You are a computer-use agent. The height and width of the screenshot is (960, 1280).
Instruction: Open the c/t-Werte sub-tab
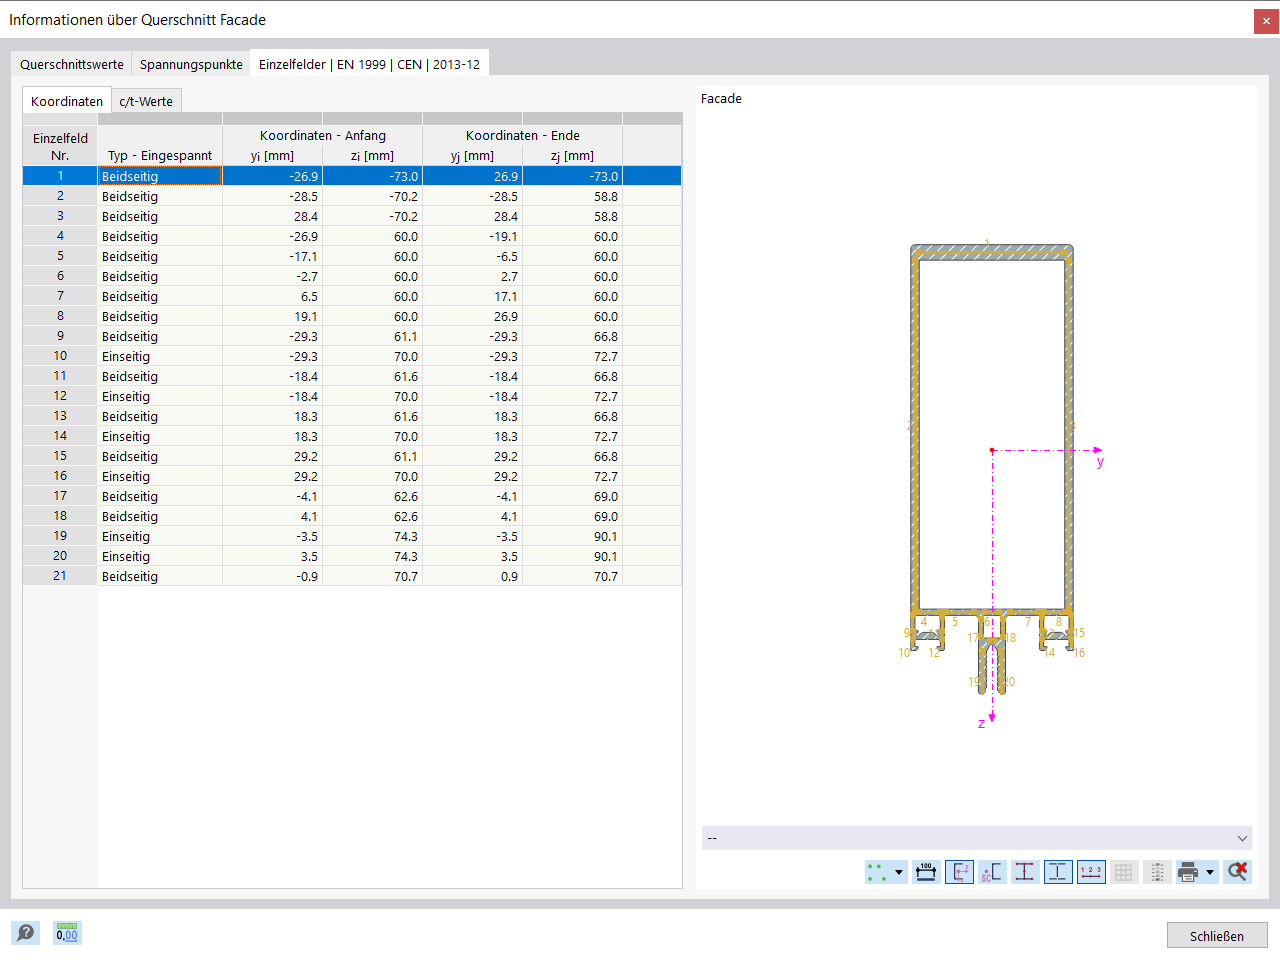point(146,101)
